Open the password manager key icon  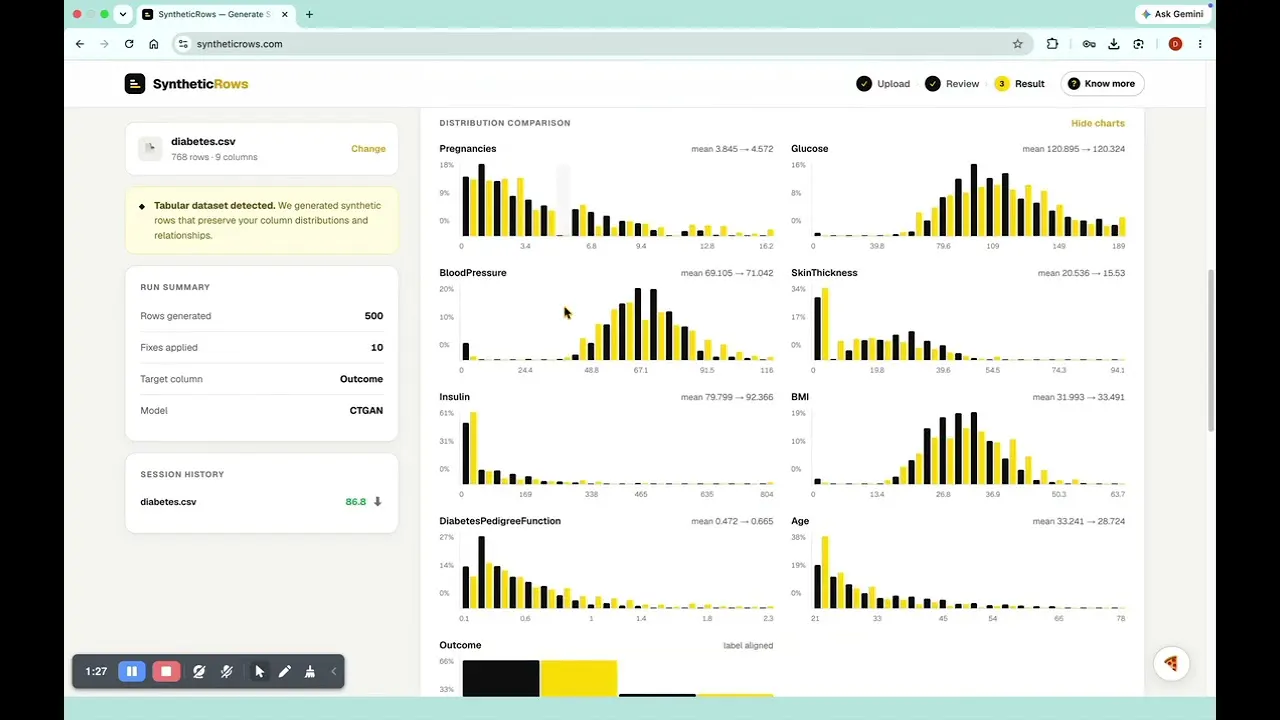tap(1089, 44)
